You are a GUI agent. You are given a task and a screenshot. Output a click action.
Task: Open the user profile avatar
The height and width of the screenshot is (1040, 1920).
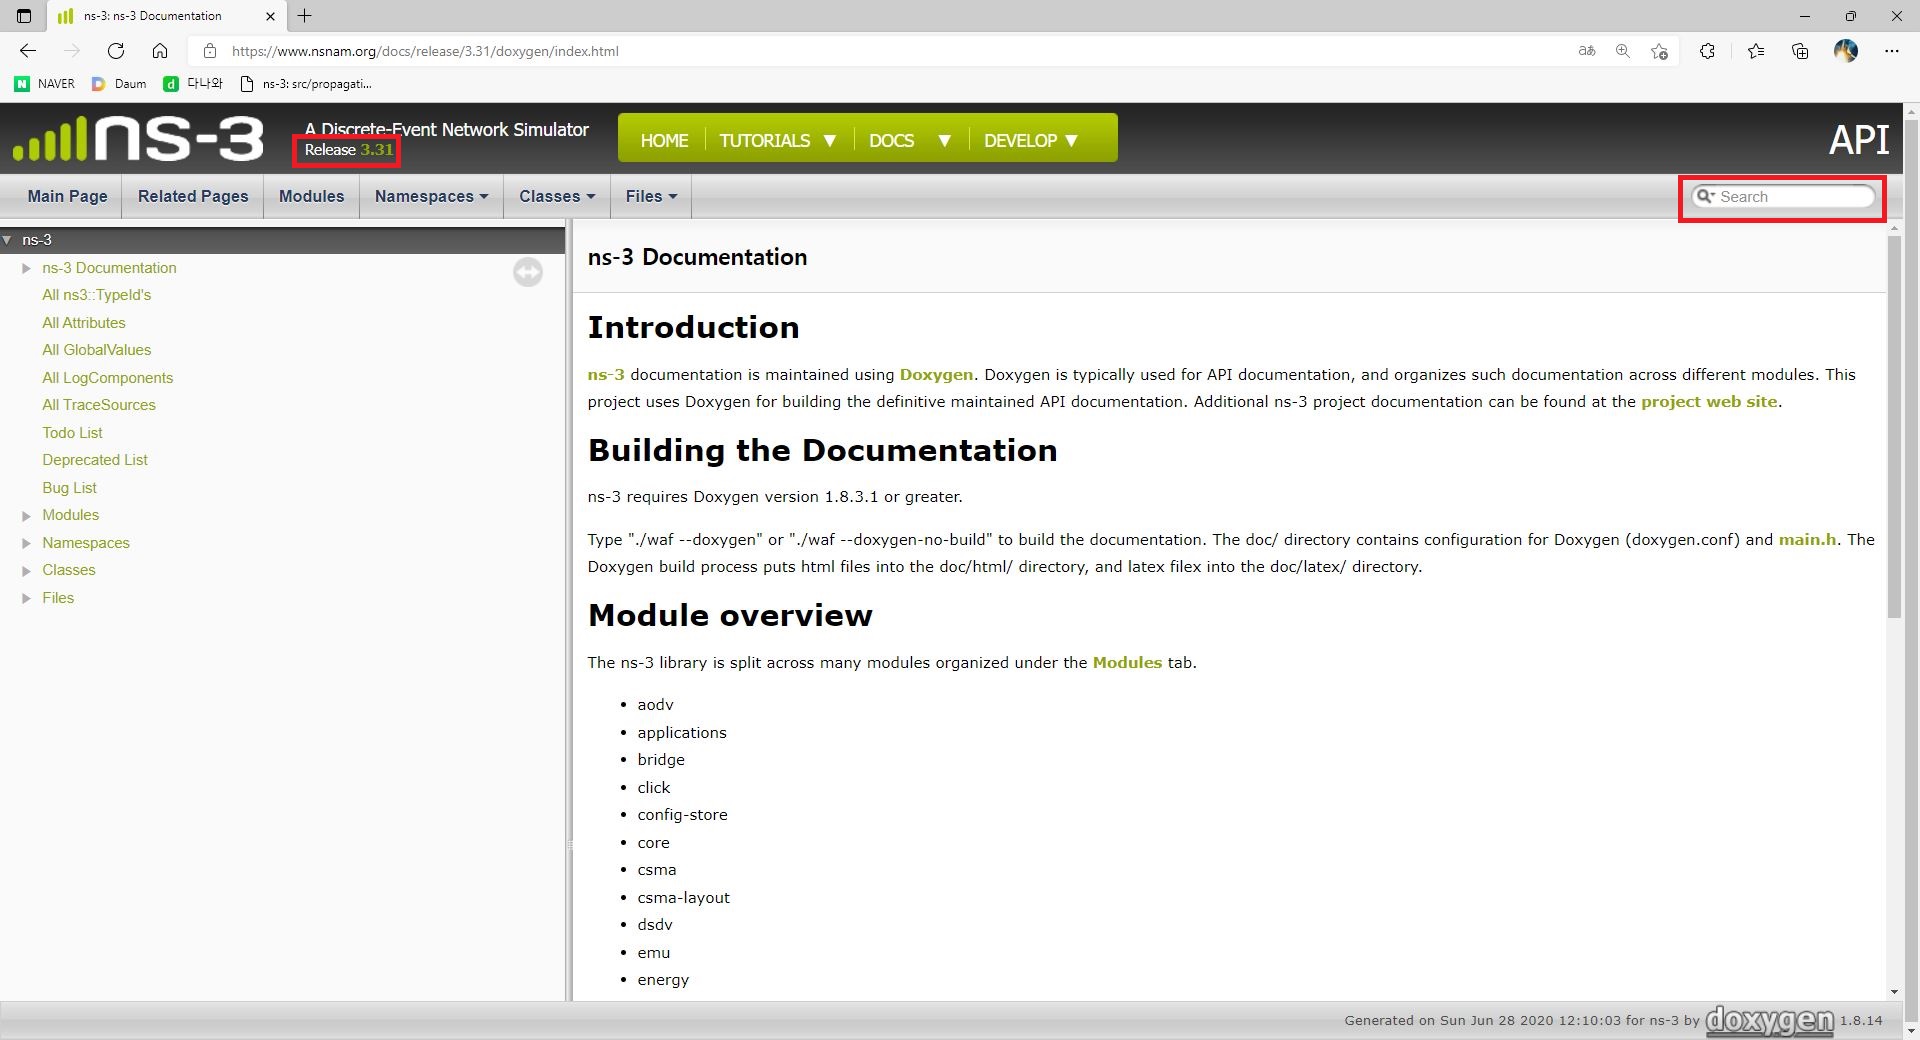tap(1846, 51)
